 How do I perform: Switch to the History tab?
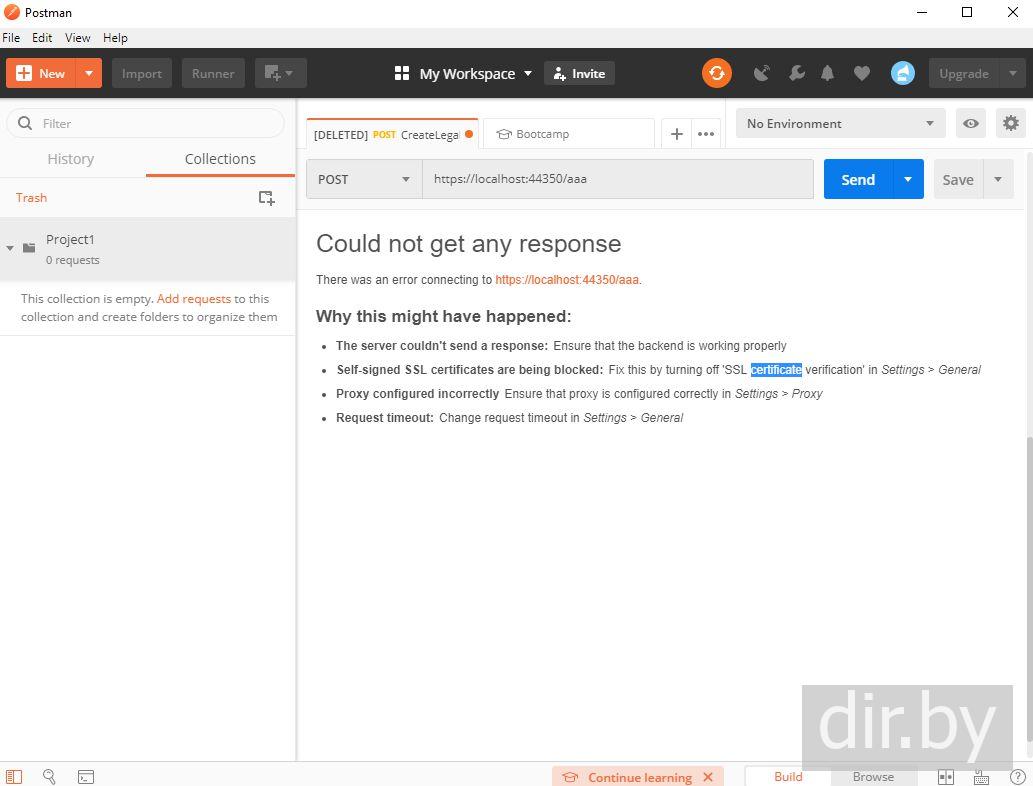70,159
